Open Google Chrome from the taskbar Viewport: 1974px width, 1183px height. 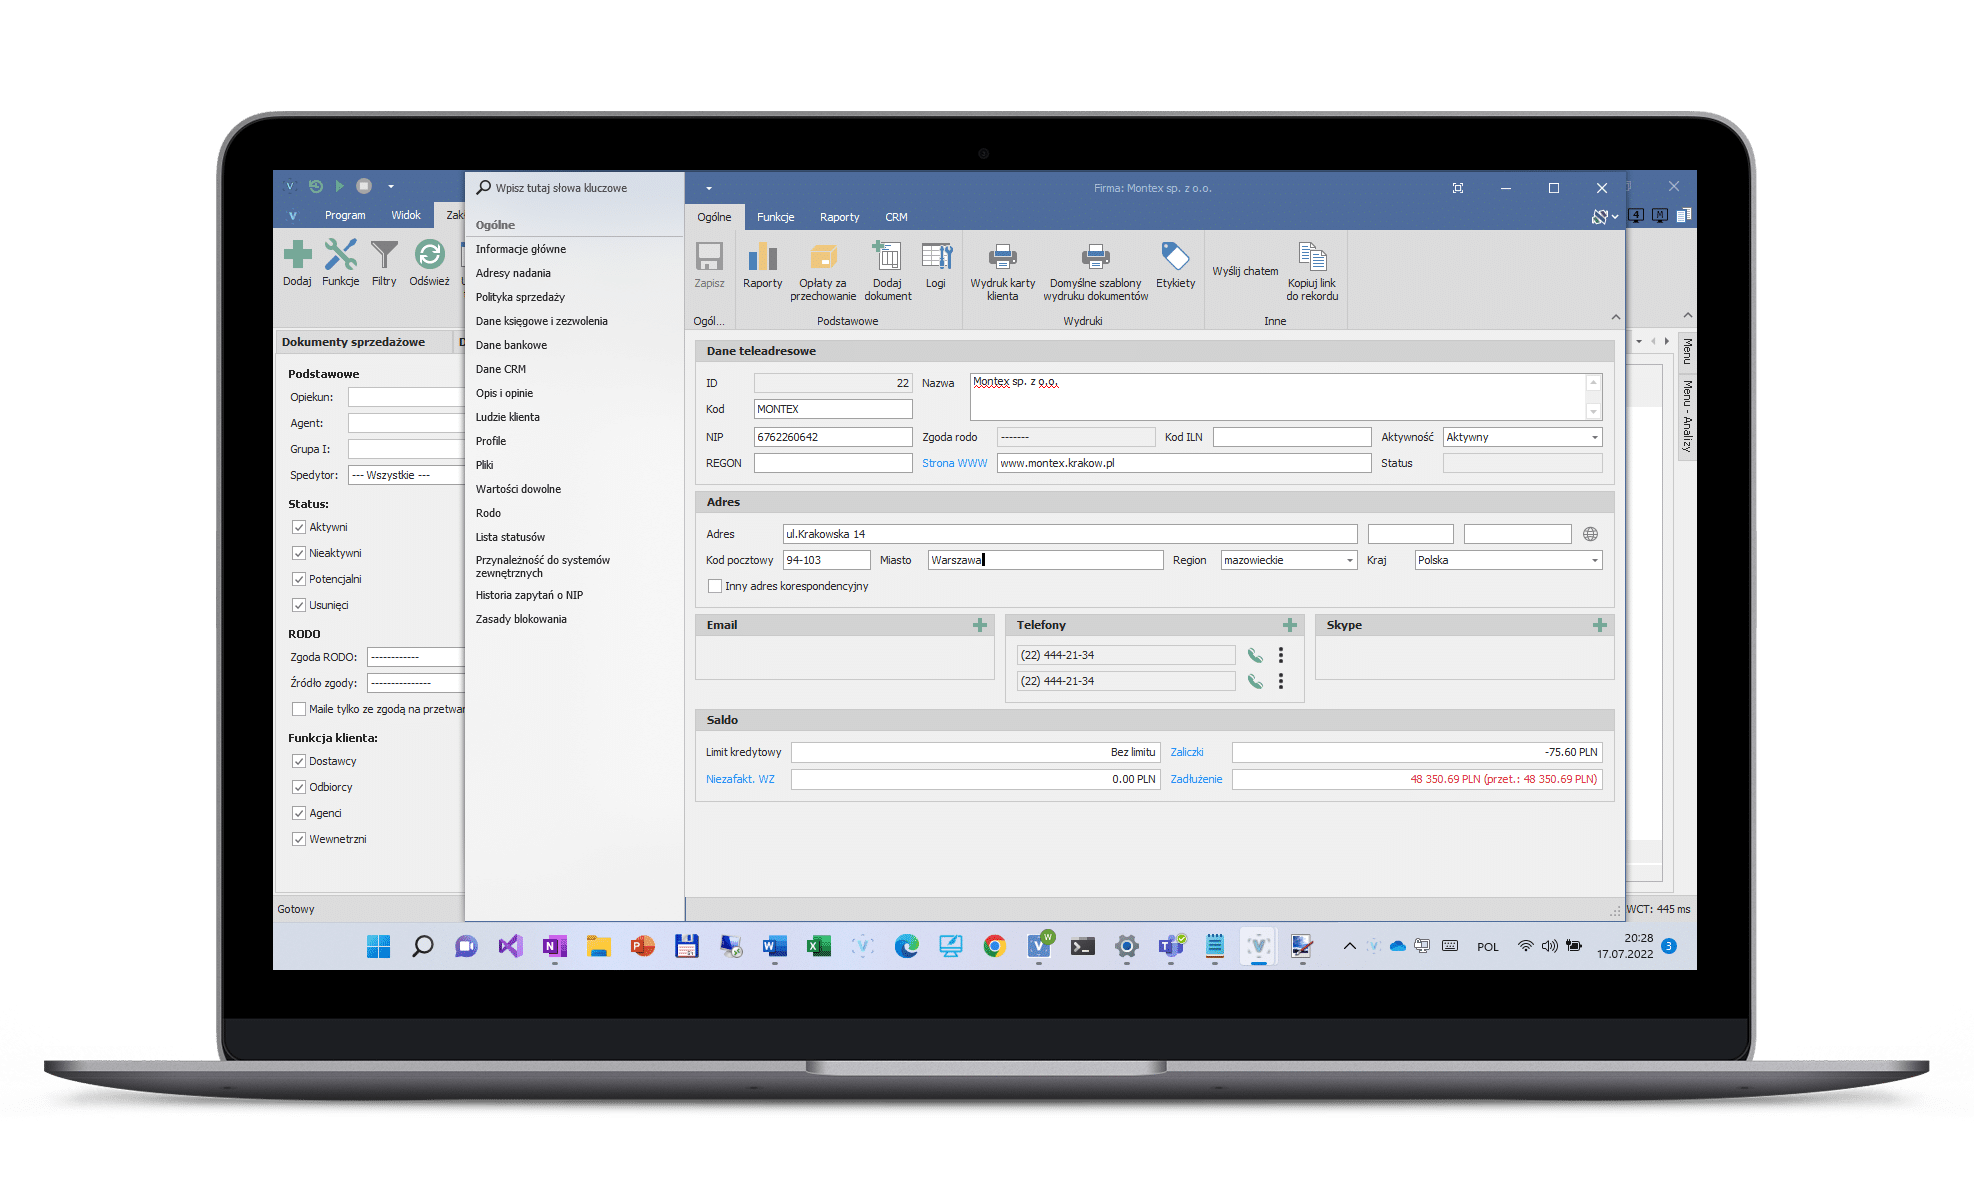(994, 946)
